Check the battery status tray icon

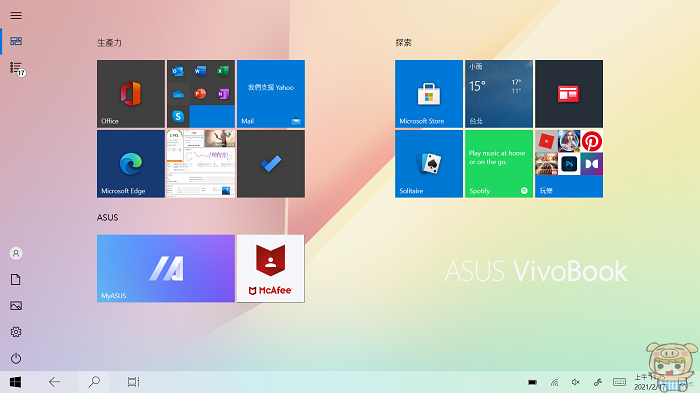[533, 382]
